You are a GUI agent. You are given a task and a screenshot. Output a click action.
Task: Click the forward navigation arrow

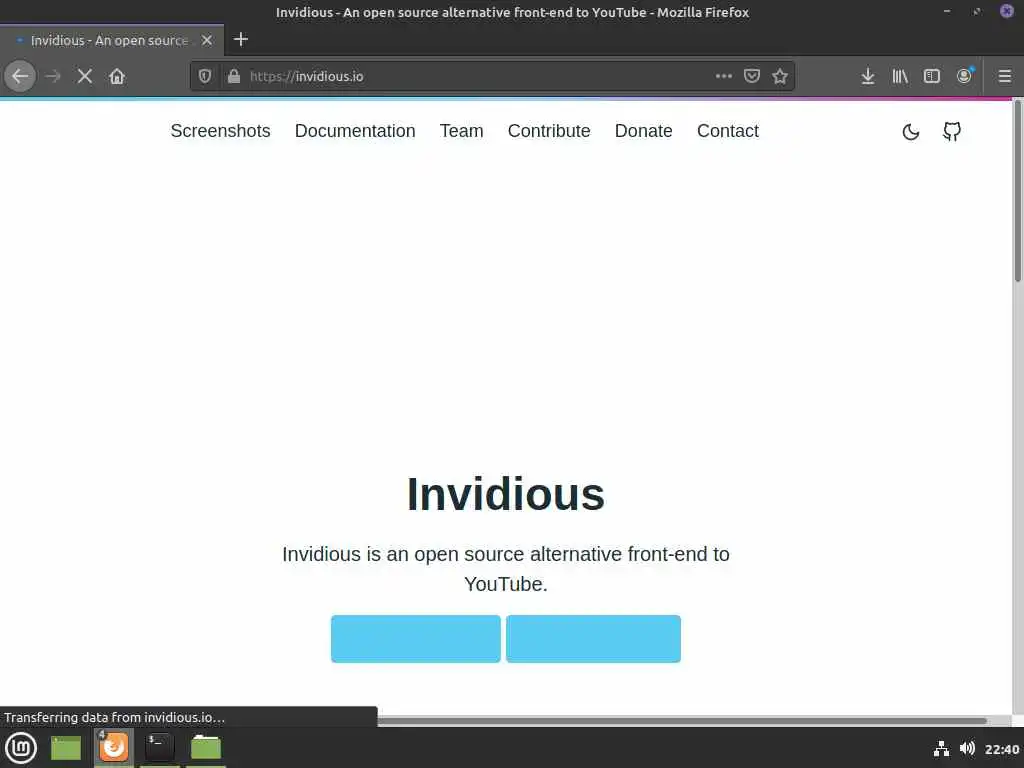tap(53, 76)
